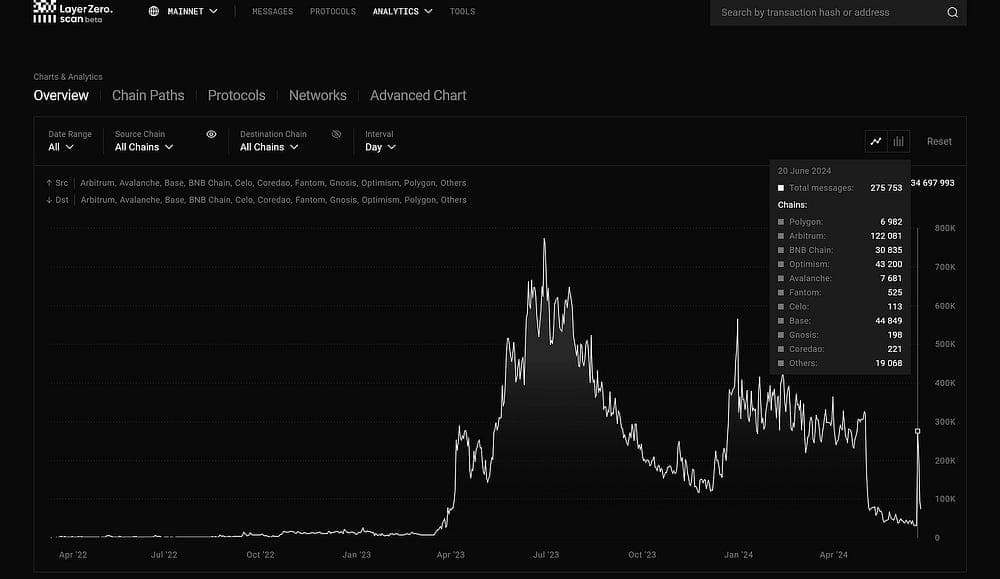Click the magnifier icon in the search bar

point(952,12)
